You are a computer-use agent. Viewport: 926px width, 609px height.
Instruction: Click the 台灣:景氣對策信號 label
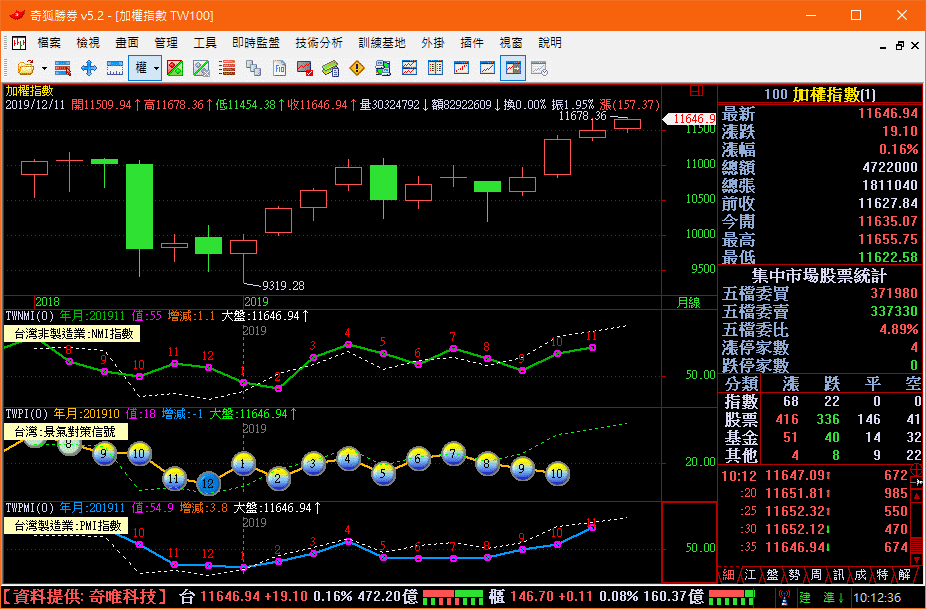(66, 432)
